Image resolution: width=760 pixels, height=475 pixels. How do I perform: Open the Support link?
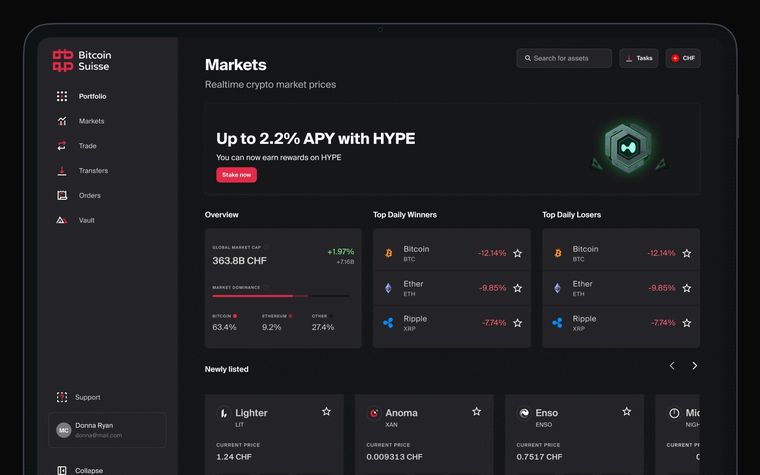(x=88, y=397)
